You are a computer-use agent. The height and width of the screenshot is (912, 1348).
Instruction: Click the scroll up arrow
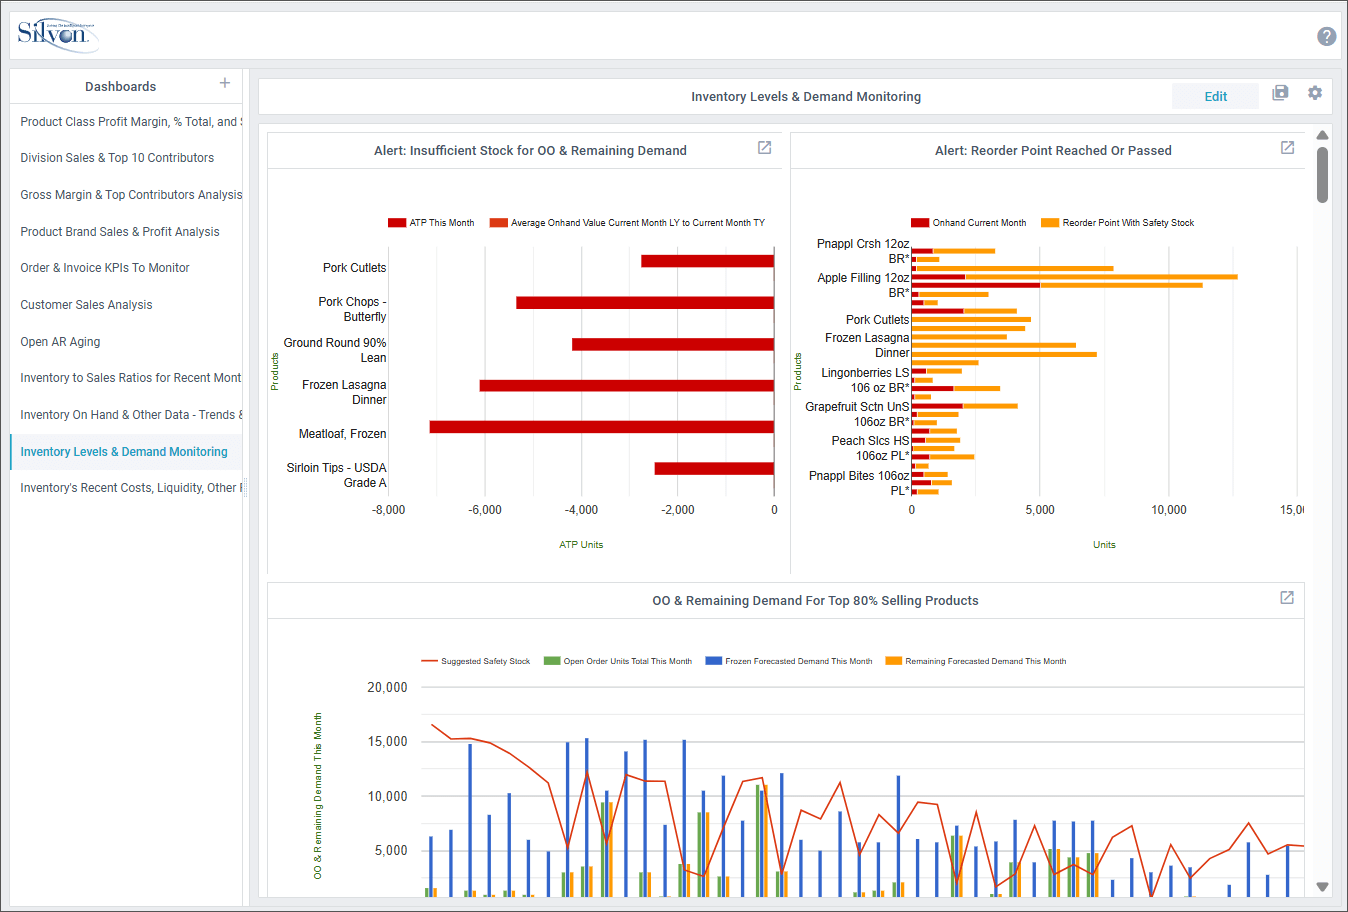(x=1322, y=135)
